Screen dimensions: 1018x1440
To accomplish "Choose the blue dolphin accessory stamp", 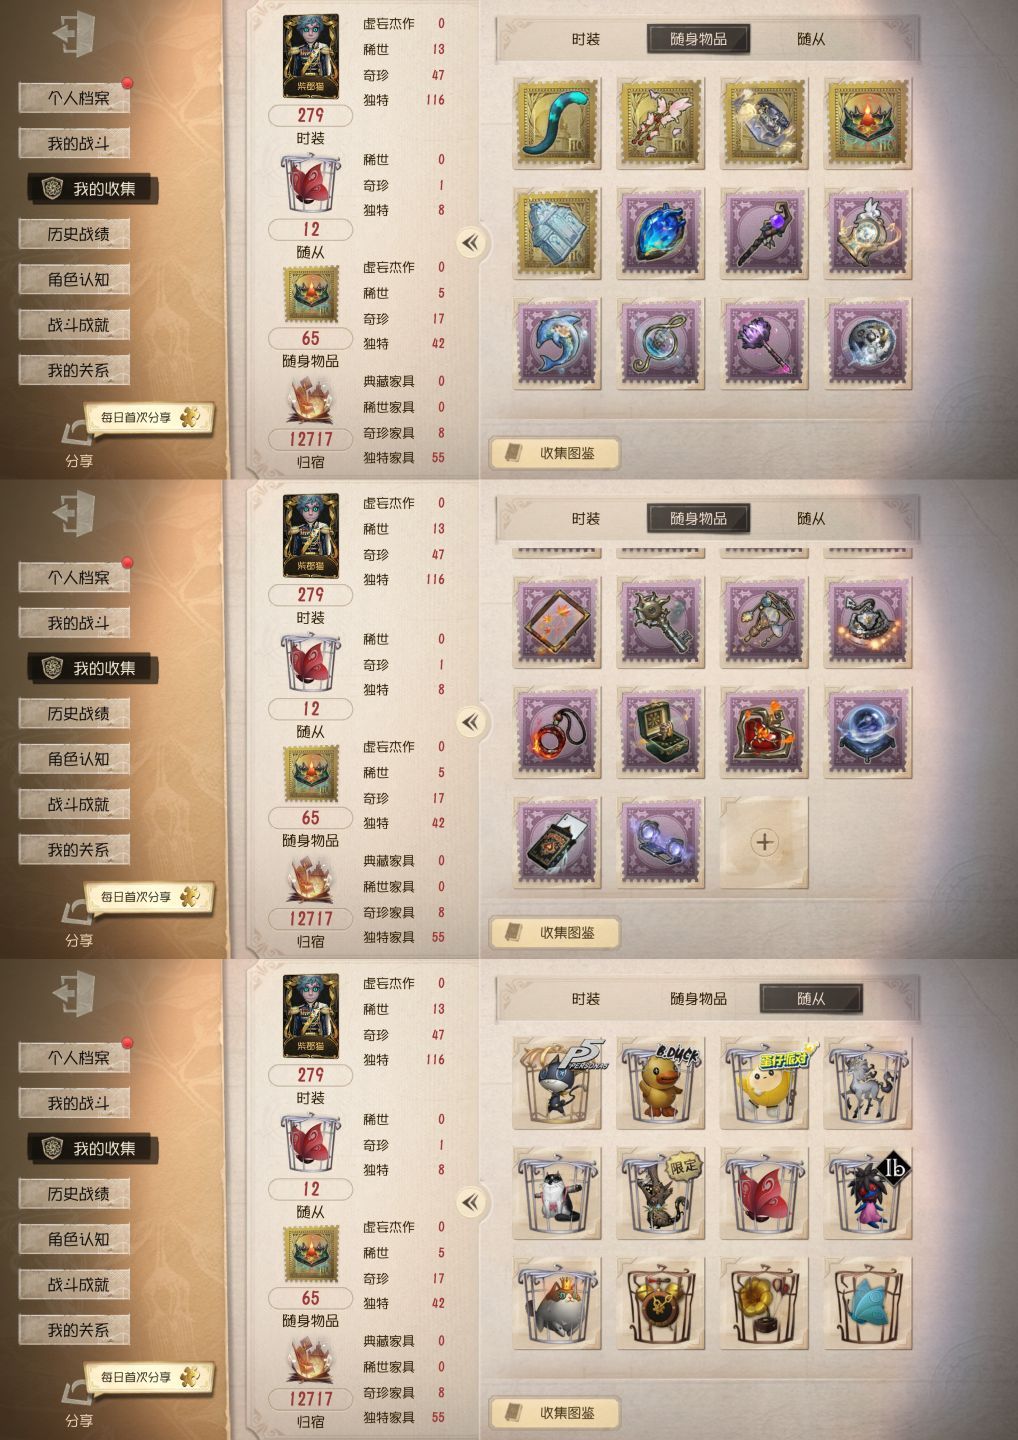I will 558,342.
